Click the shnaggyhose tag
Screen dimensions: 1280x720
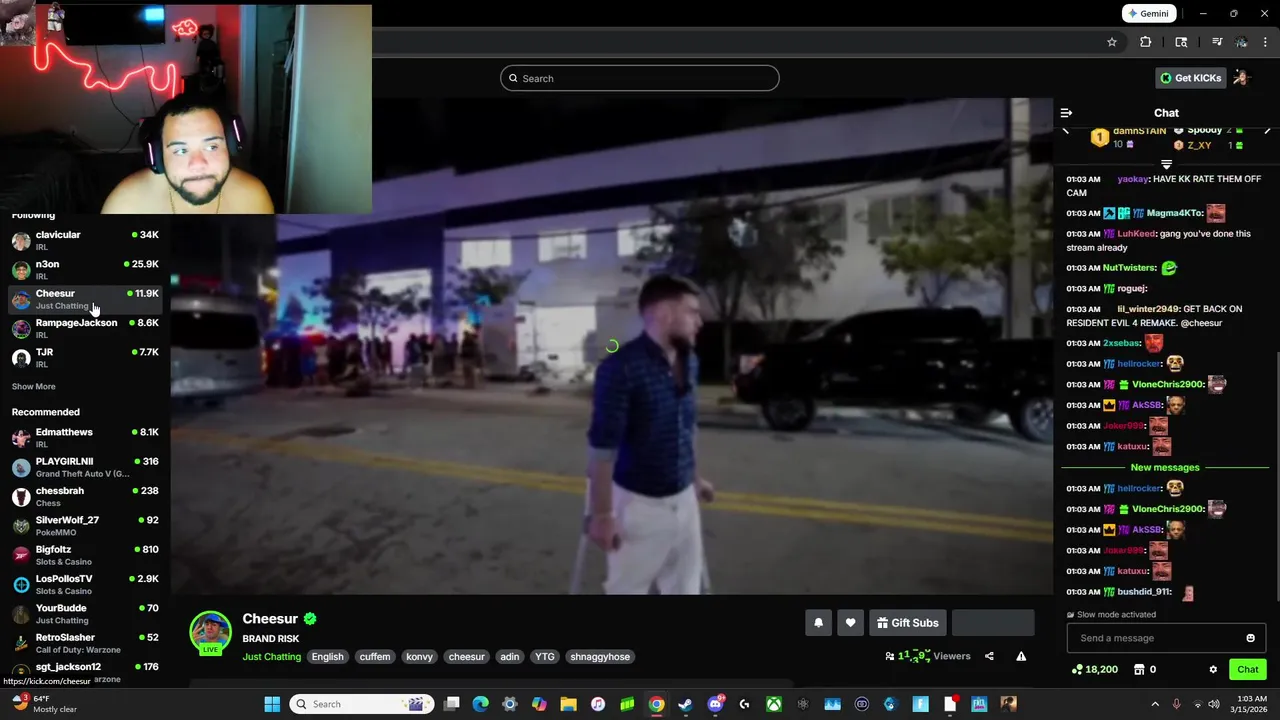click(600, 657)
